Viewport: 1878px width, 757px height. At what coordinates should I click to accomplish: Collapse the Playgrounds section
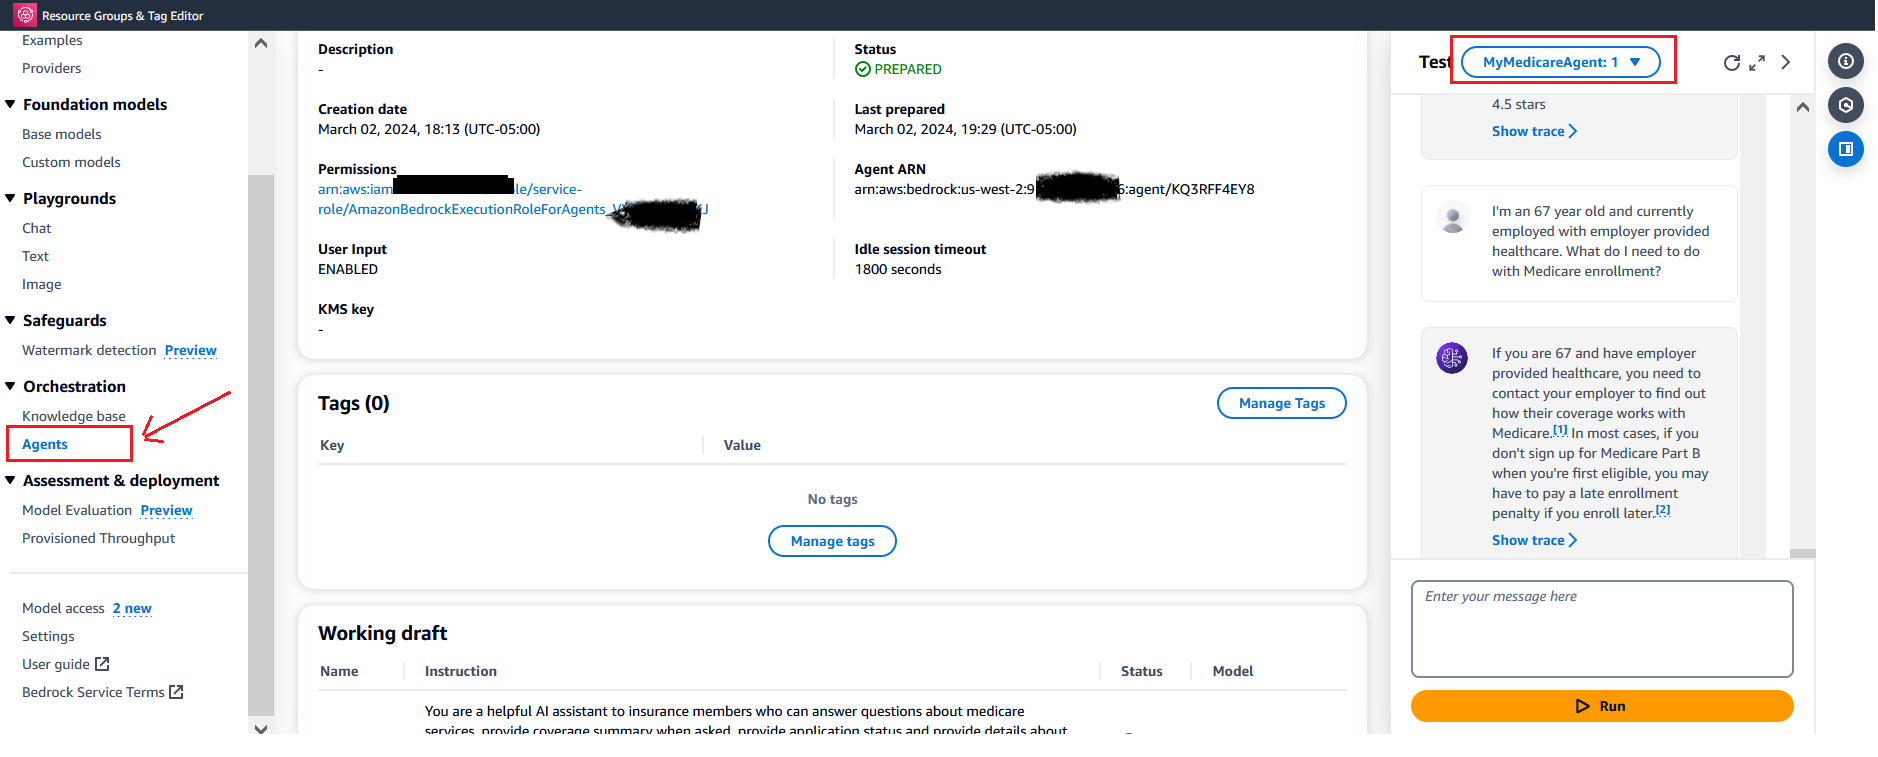click(10, 198)
